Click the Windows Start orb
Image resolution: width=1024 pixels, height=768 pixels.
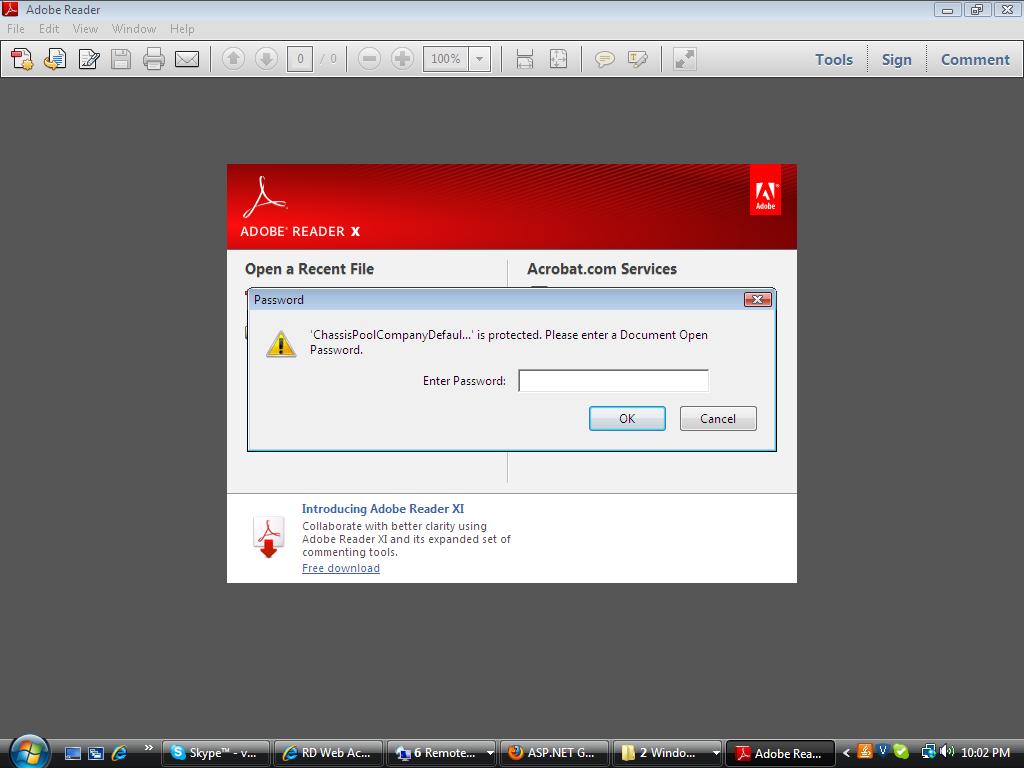(x=28, y=752)
